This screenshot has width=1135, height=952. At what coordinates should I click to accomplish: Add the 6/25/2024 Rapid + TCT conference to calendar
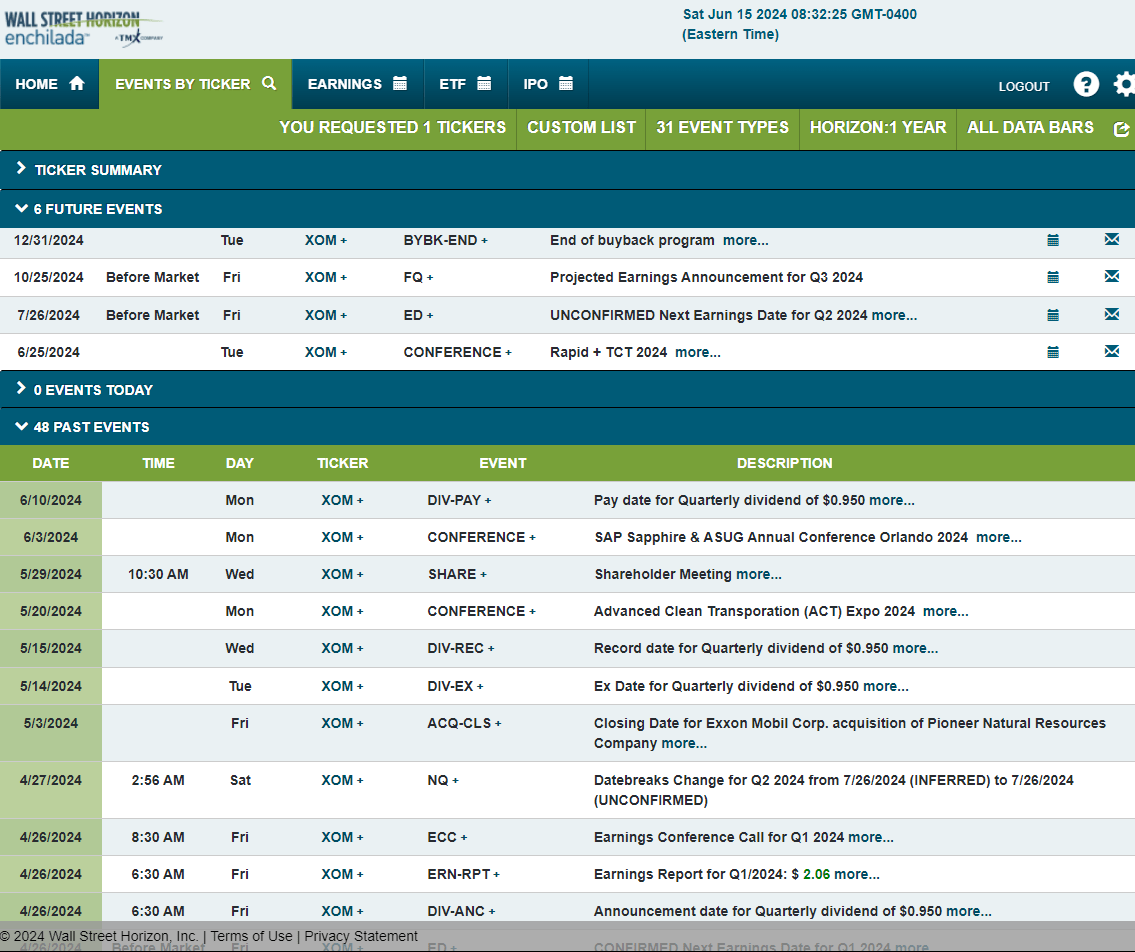pyautogui.click(x=1053, y=353)
